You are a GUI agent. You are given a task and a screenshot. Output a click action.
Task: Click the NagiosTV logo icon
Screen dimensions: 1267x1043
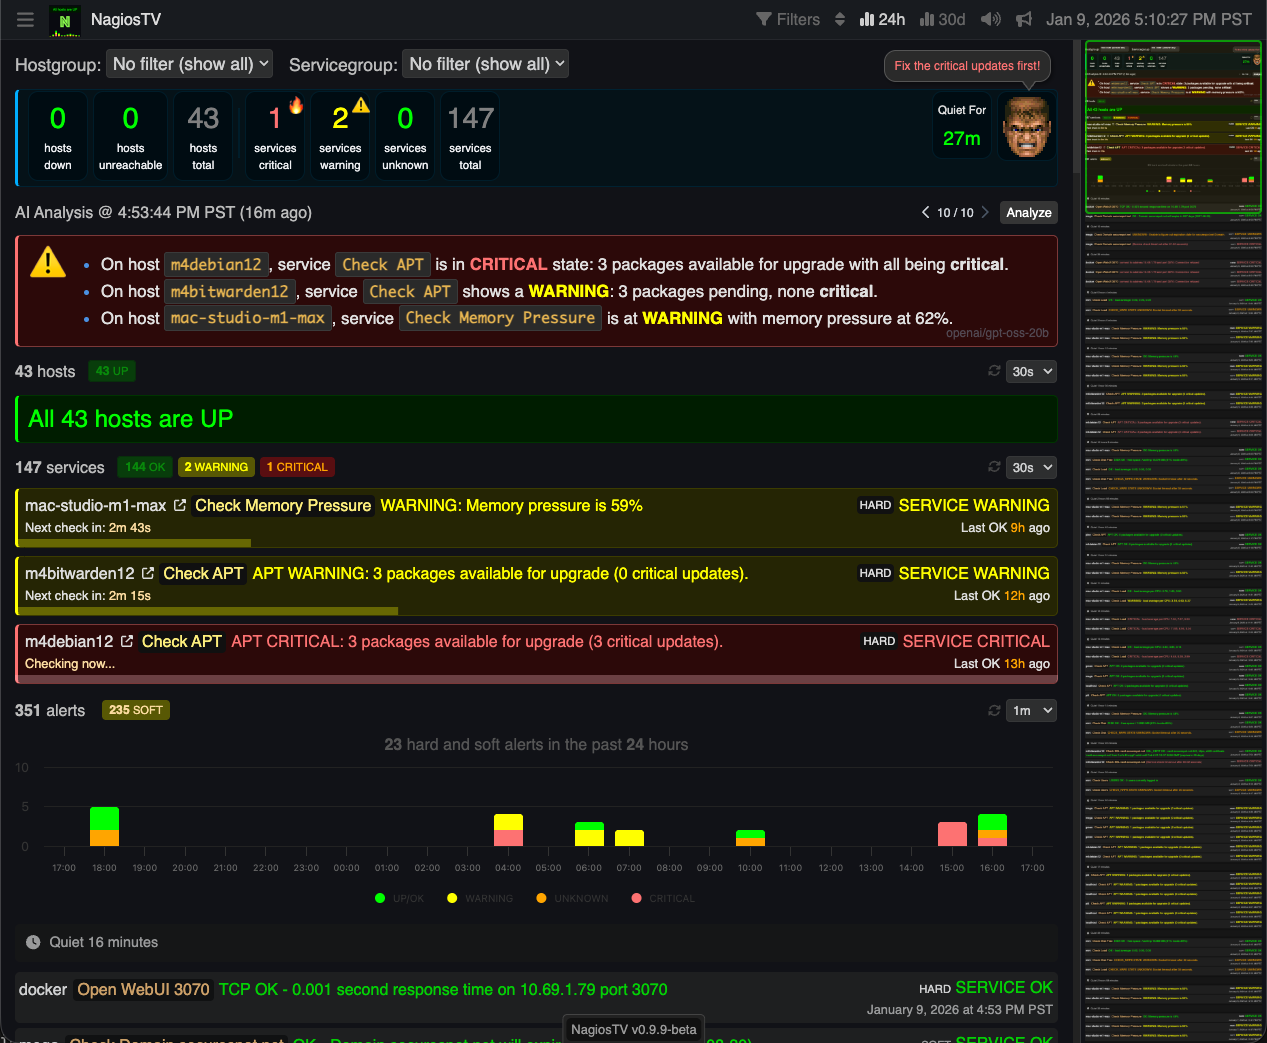pos(65,20)
